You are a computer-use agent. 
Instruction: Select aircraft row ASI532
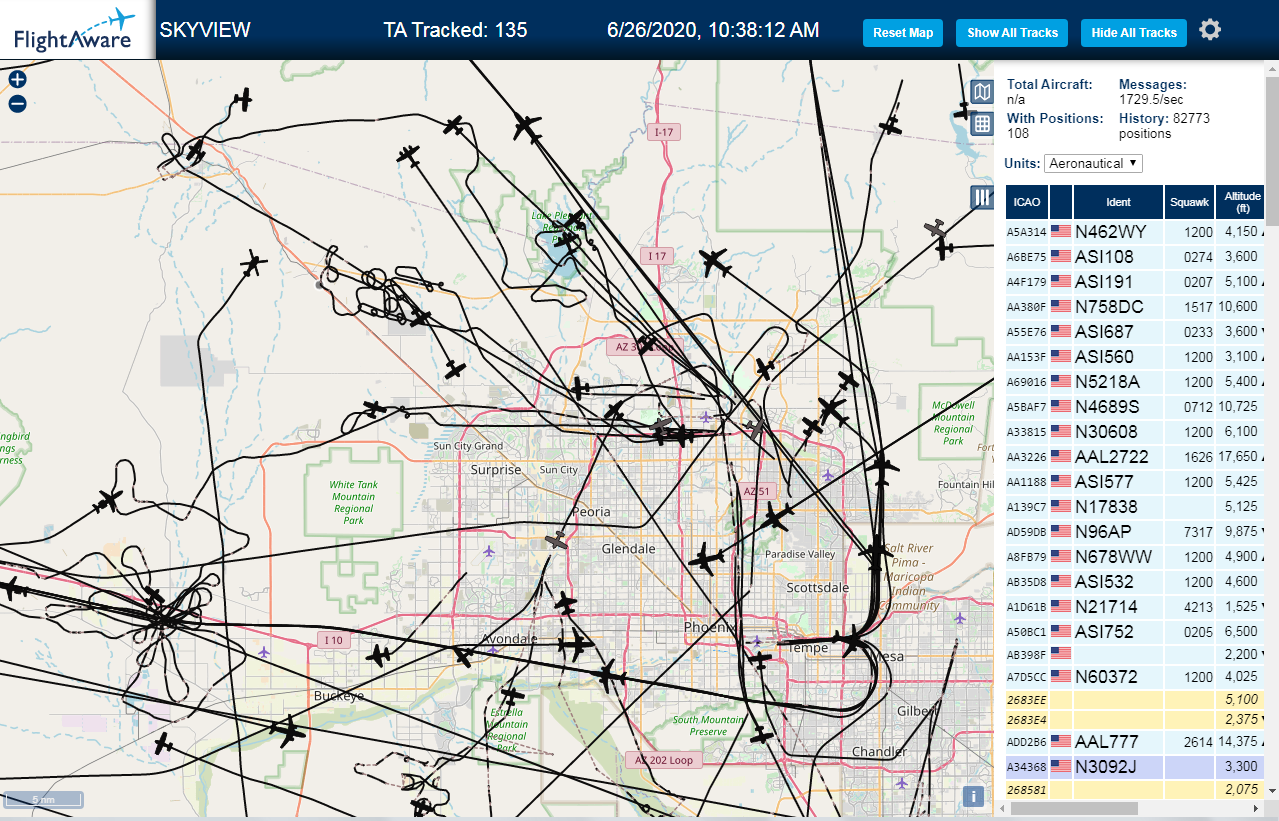coord(1136,582)
